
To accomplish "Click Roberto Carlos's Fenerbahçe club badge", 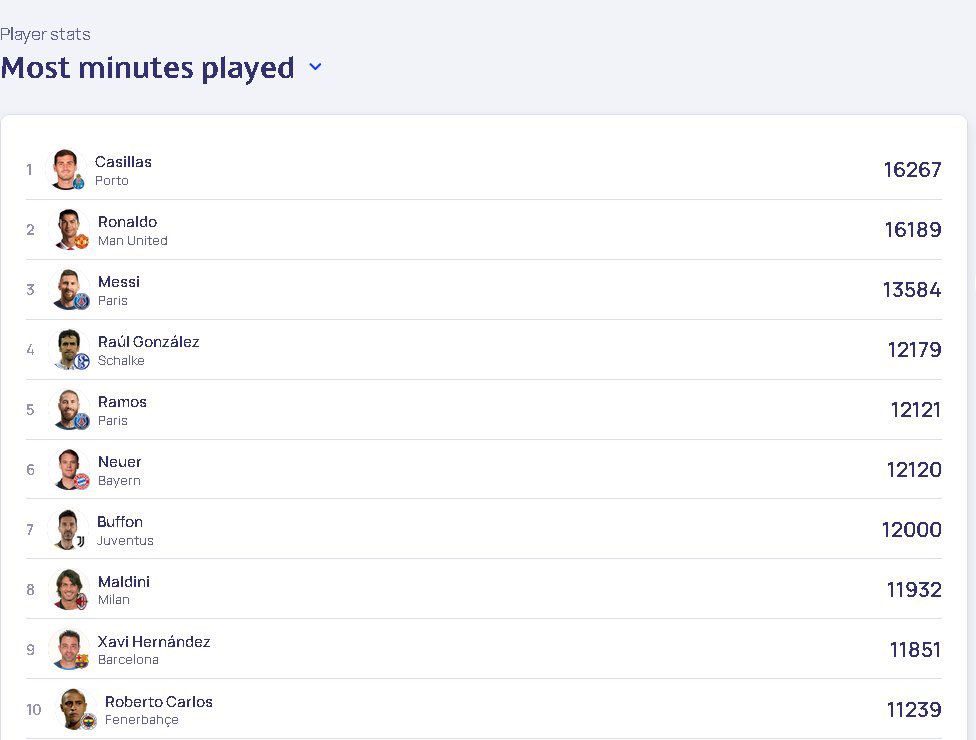I will pyautogui.click(x=89, y=721).
